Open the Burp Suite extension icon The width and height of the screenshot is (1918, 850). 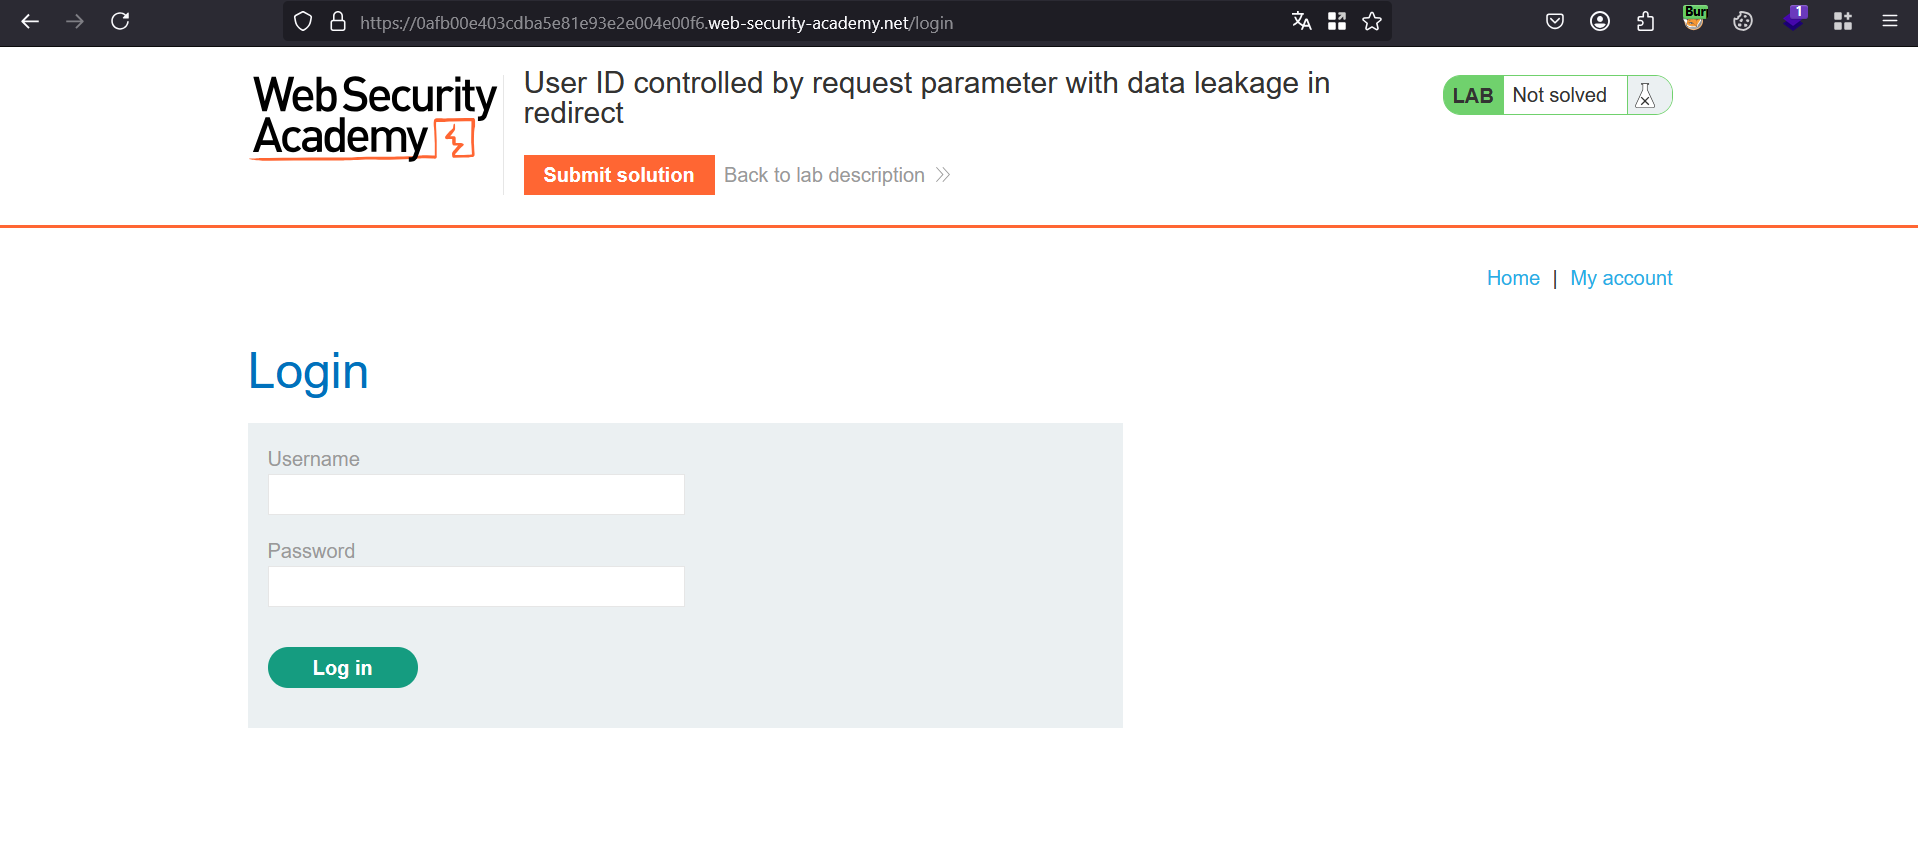point(1695,19)
